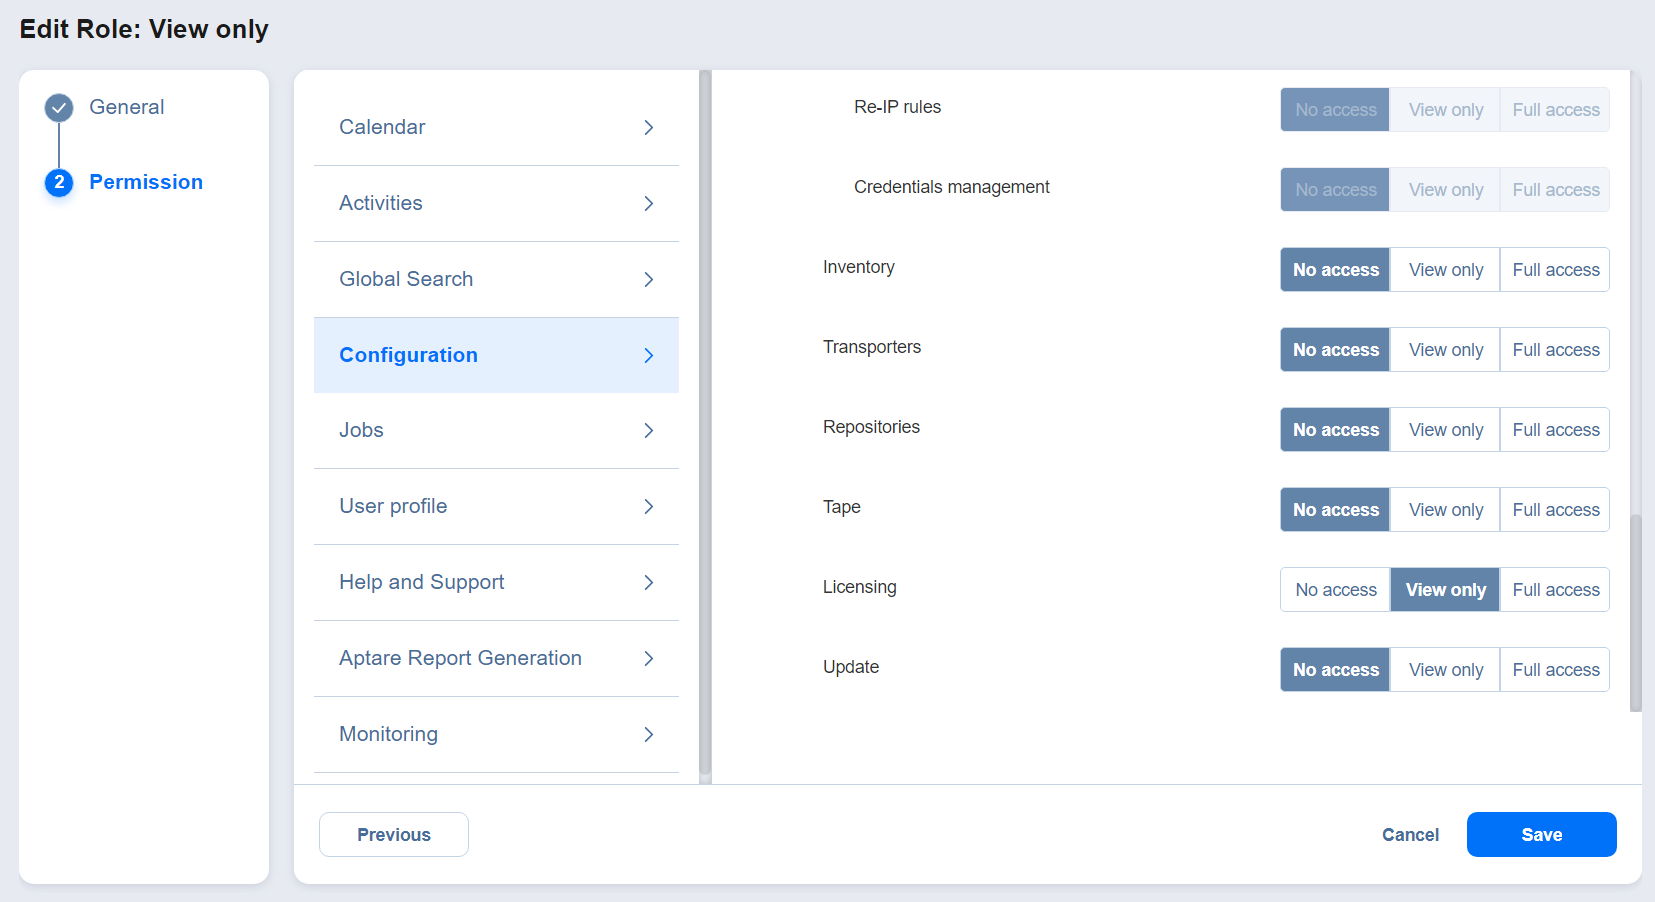Click the Jobs row chevron icon
This screenshot has width=1655, height=902.
[649, 430]
